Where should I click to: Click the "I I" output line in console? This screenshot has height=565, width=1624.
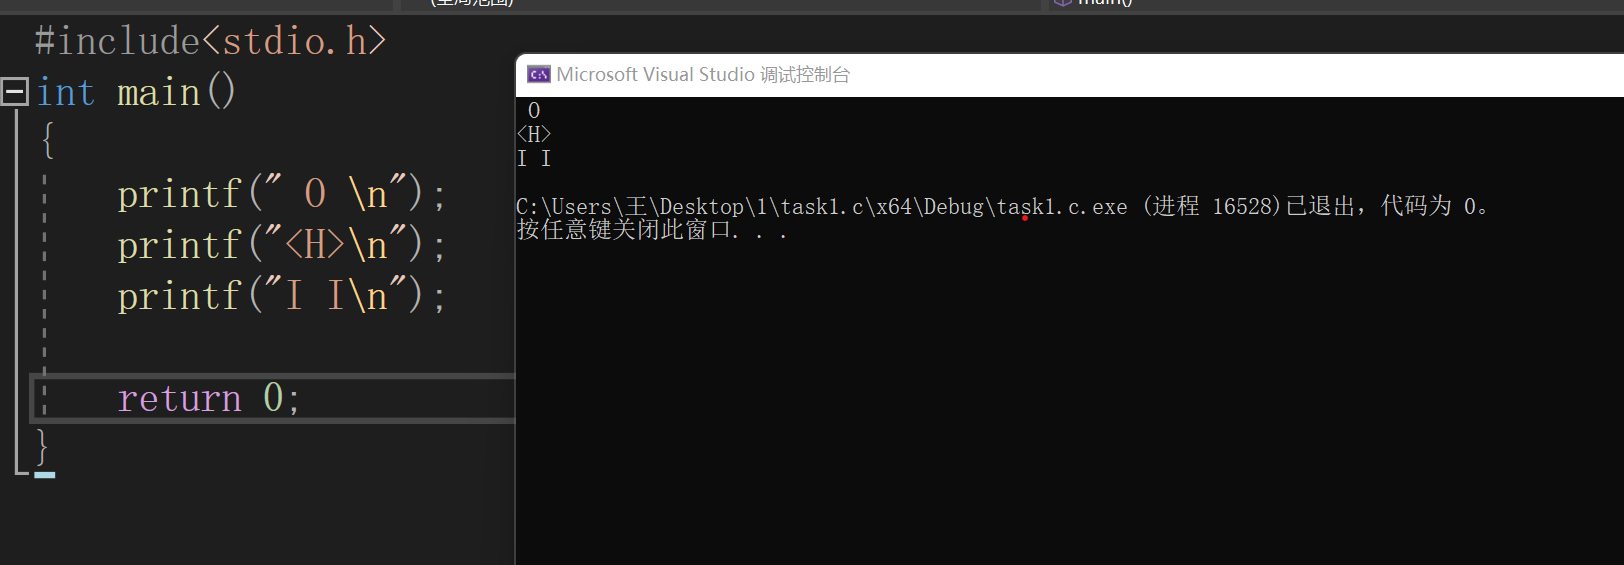pos(534,158)
